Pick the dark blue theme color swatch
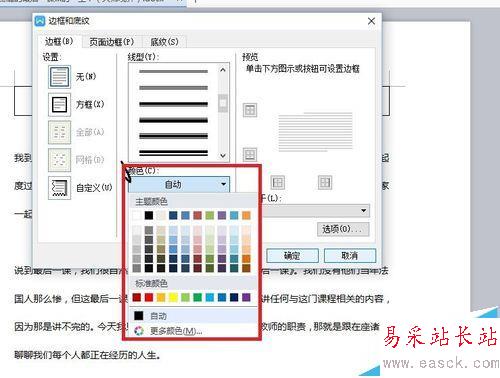 click(x=173, y=215)
